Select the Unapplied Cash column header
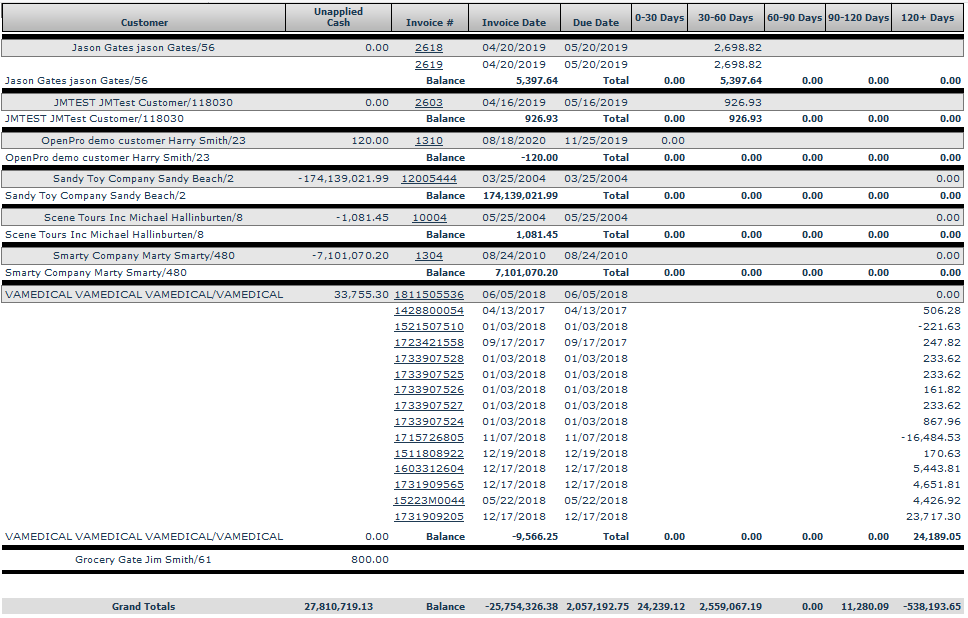Viewport: 968px width, 618px height. (x=338, y=17)
